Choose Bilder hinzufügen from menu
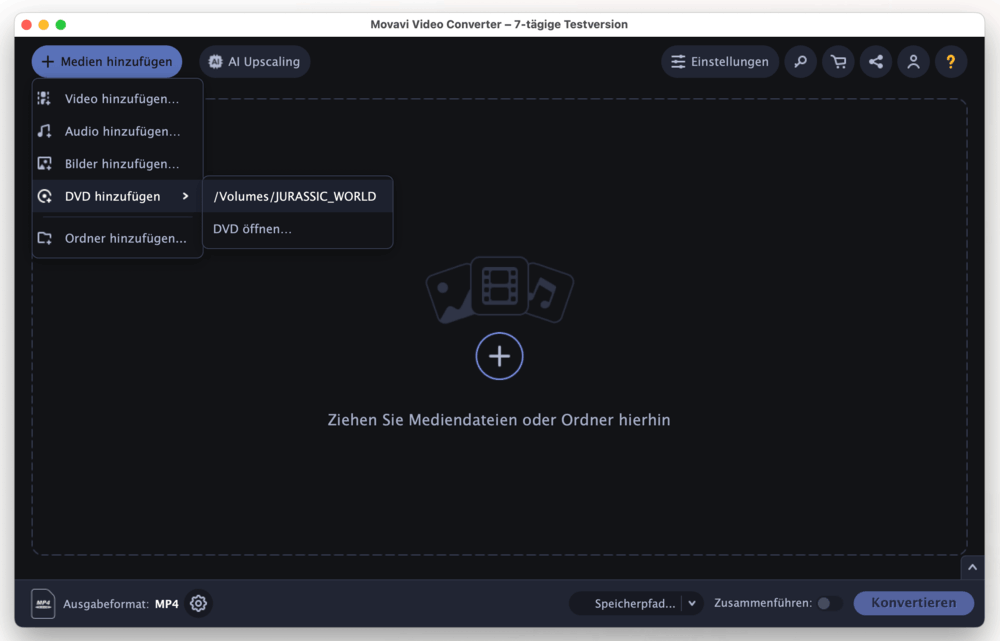The height and width of the screenshot is (641, 1000). pos(117,163)
